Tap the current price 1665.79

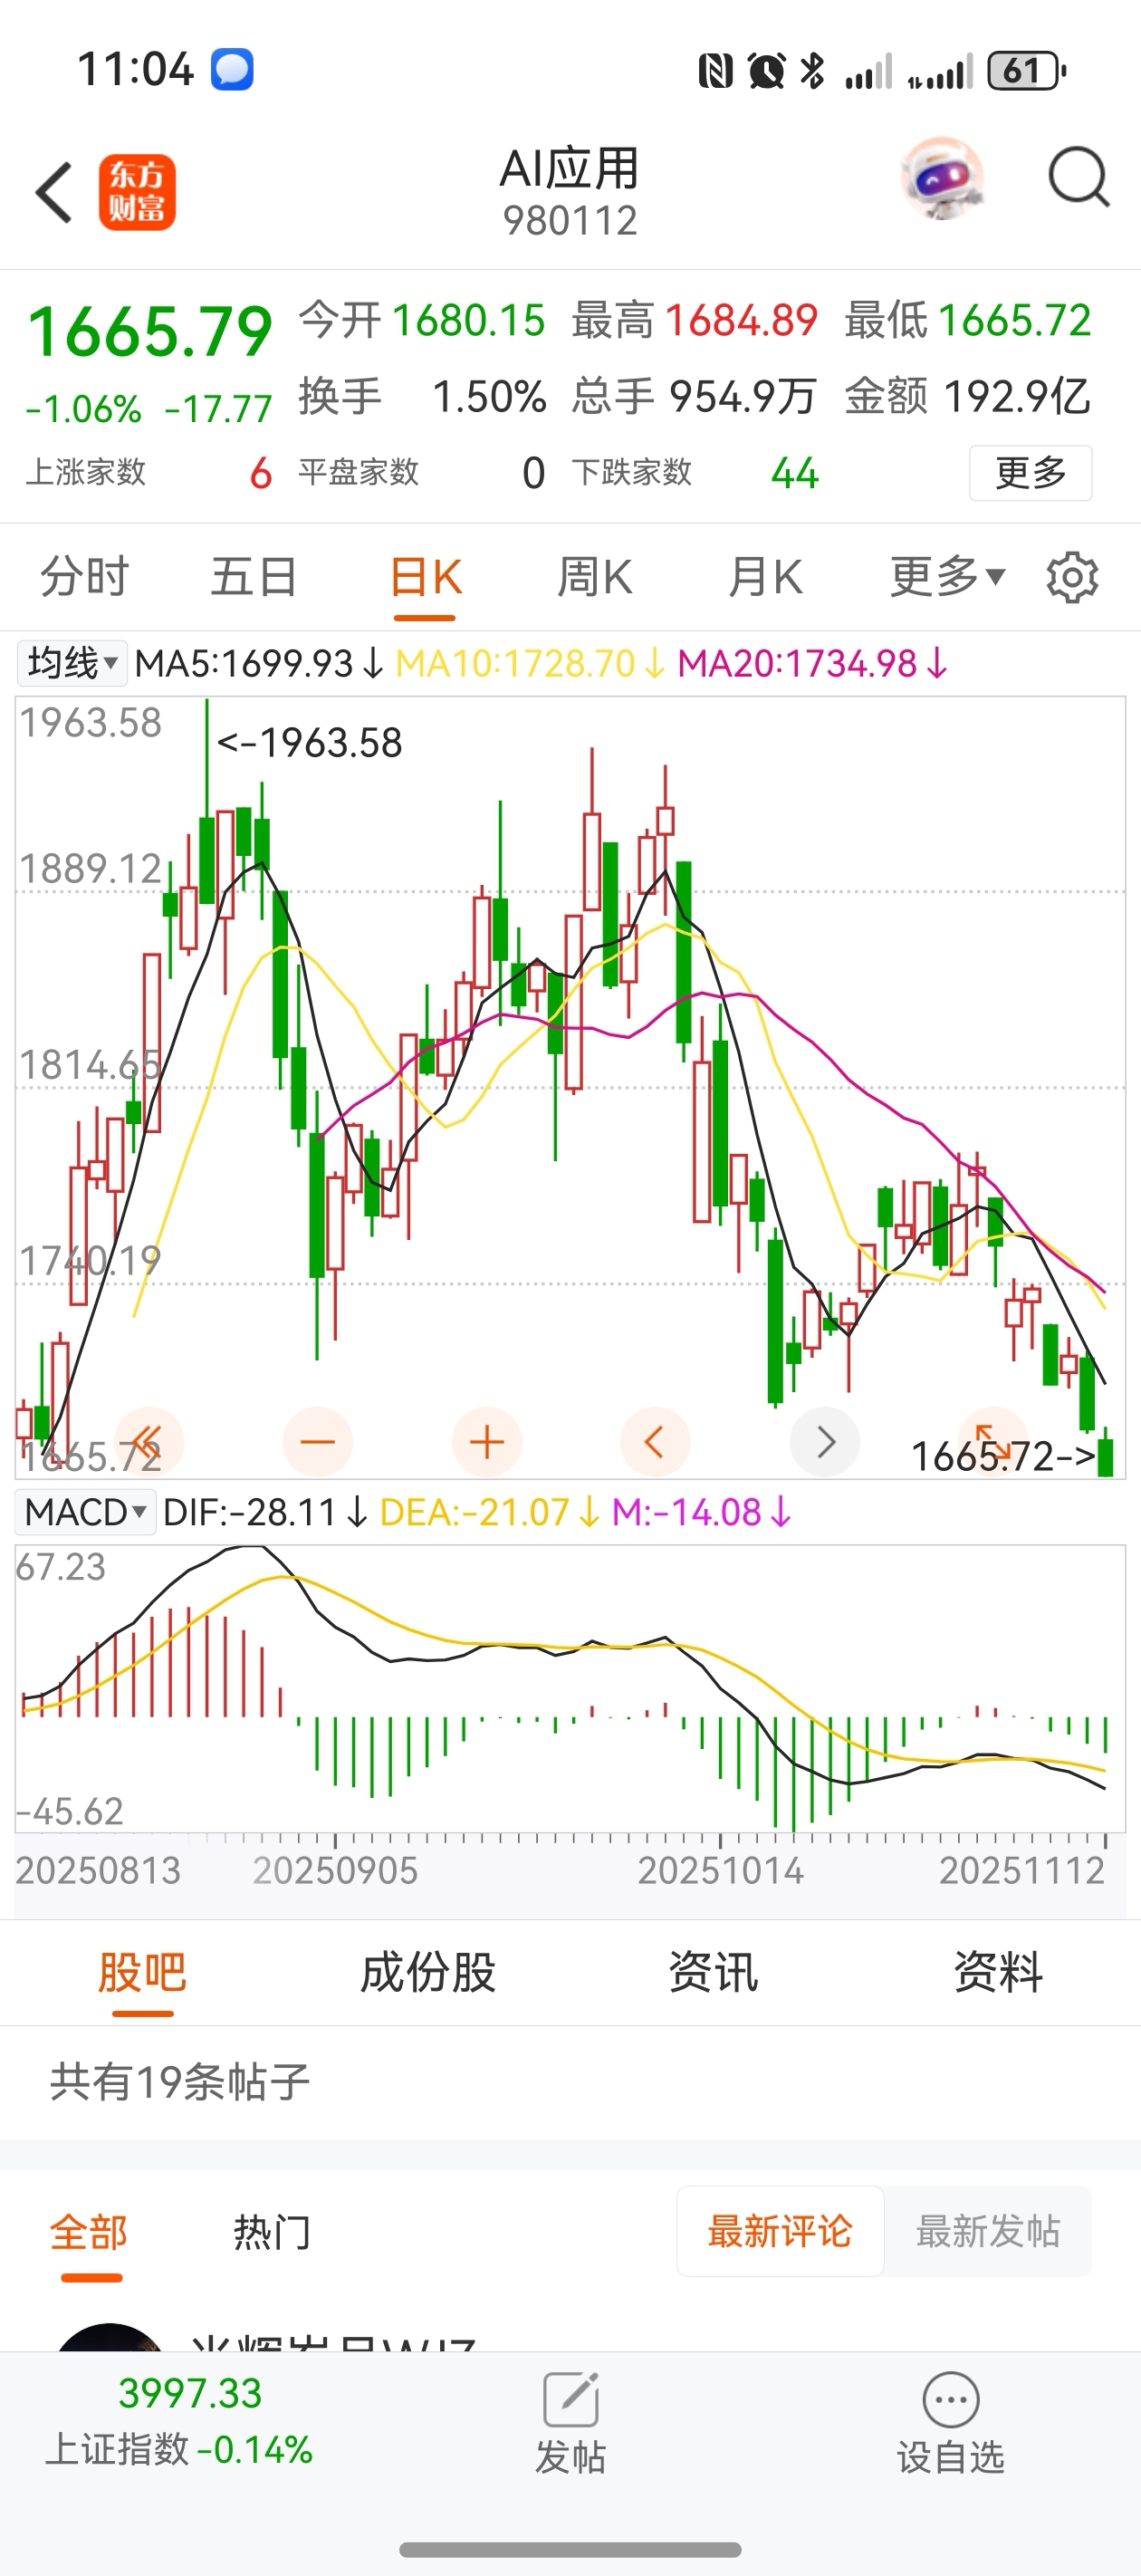[150, 332]
